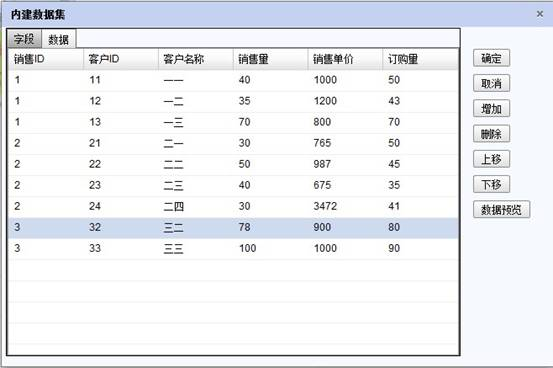Select the cell with 客户ID 11
553x368 pixels.
tap(121, 80)
